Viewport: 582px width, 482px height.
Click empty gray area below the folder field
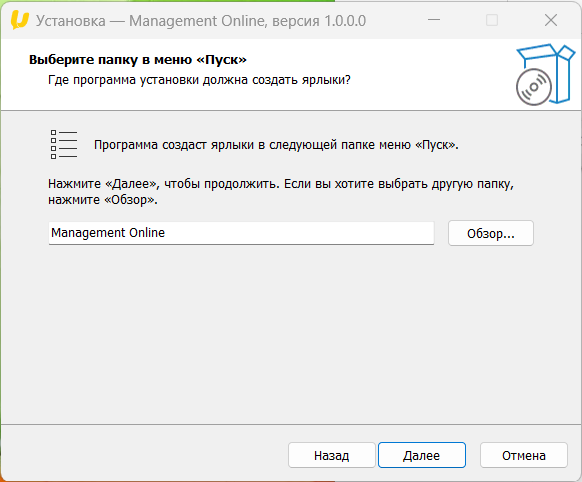[x=291, y=334]
